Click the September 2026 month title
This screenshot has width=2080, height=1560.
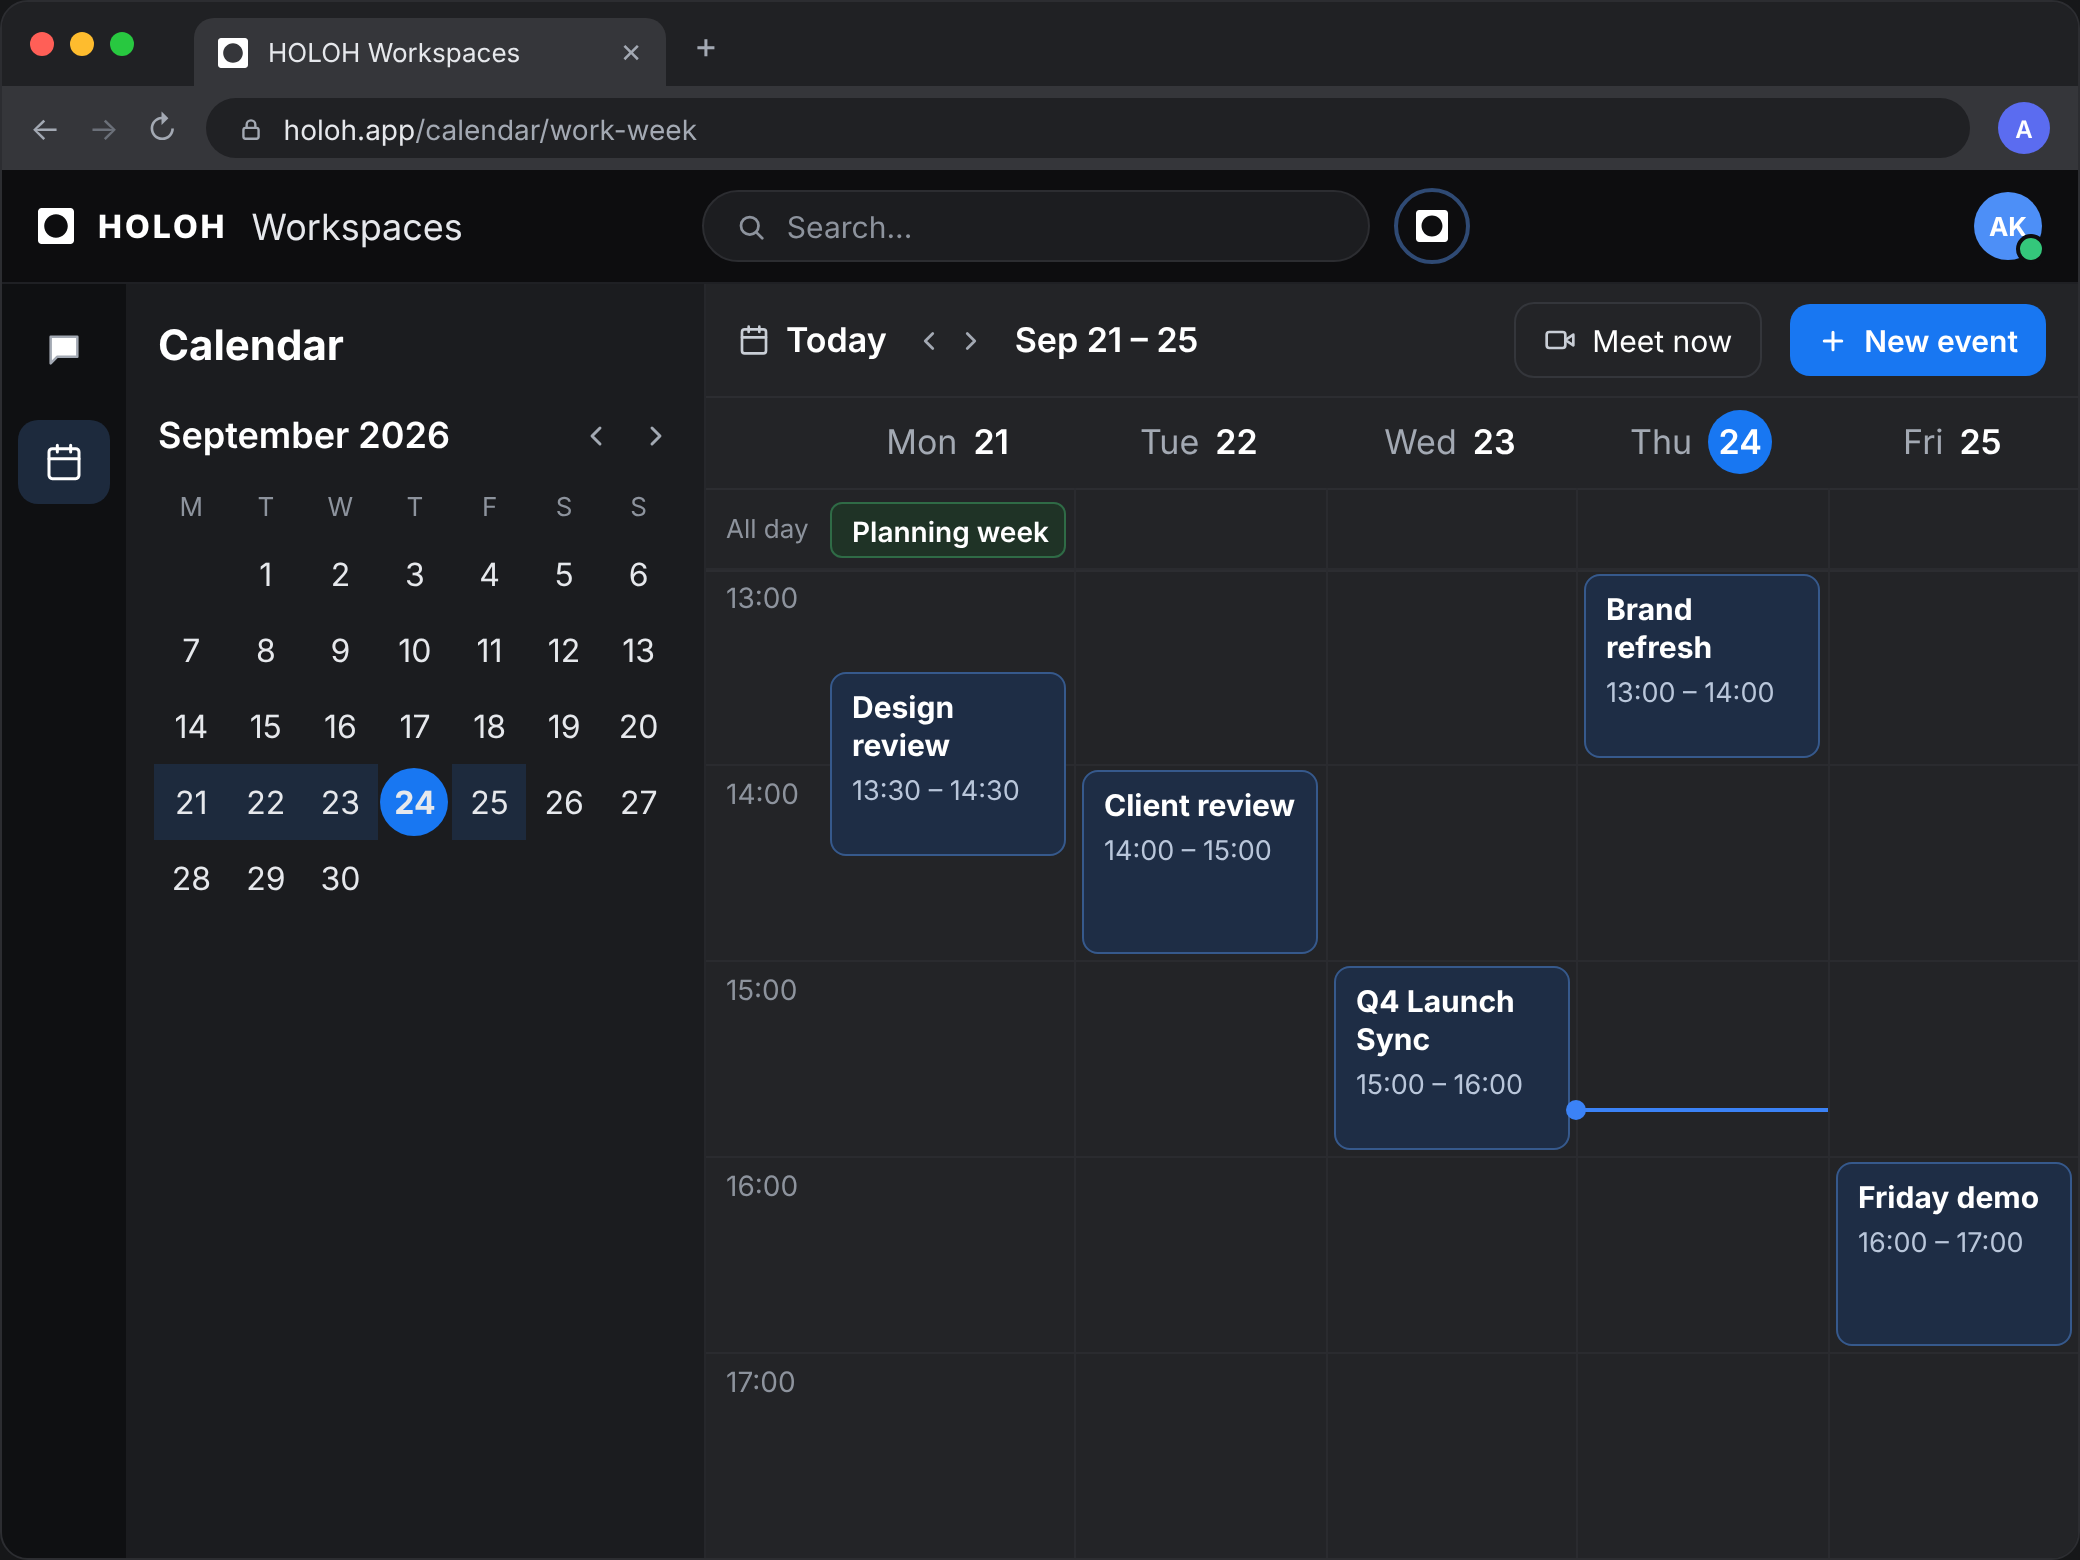coord(304,436)
